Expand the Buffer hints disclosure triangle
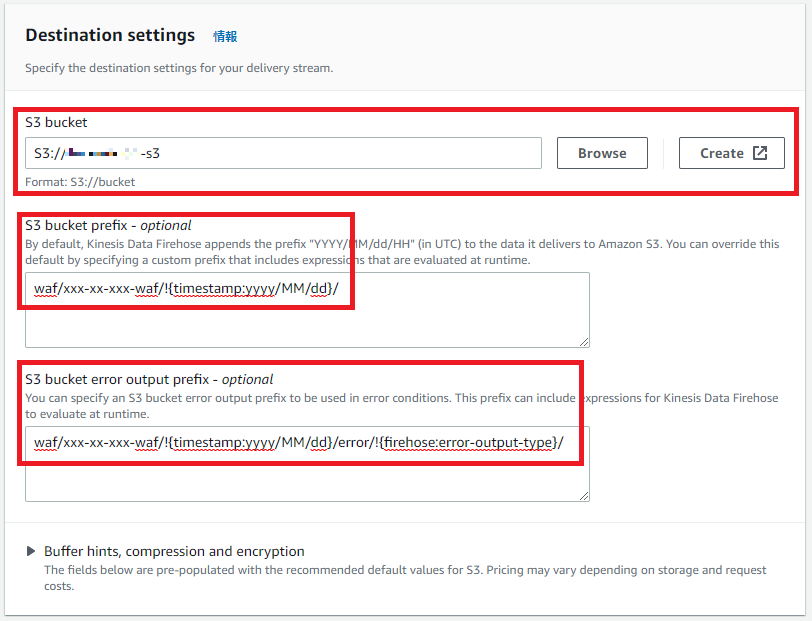The width and height of the screenshot is (812, 621). pos(31,551)
